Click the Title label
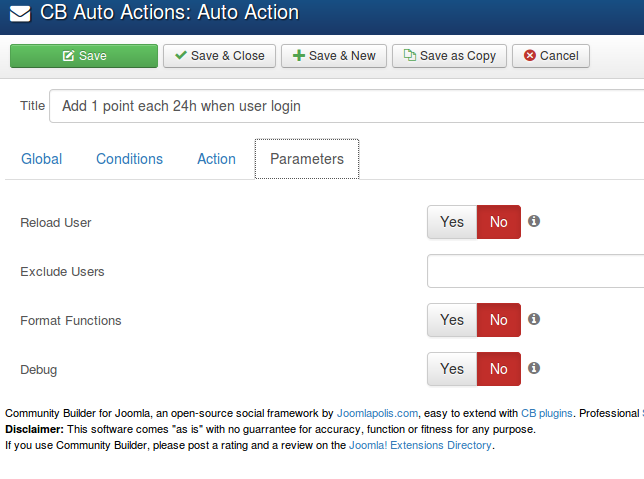 pos(32,106)
